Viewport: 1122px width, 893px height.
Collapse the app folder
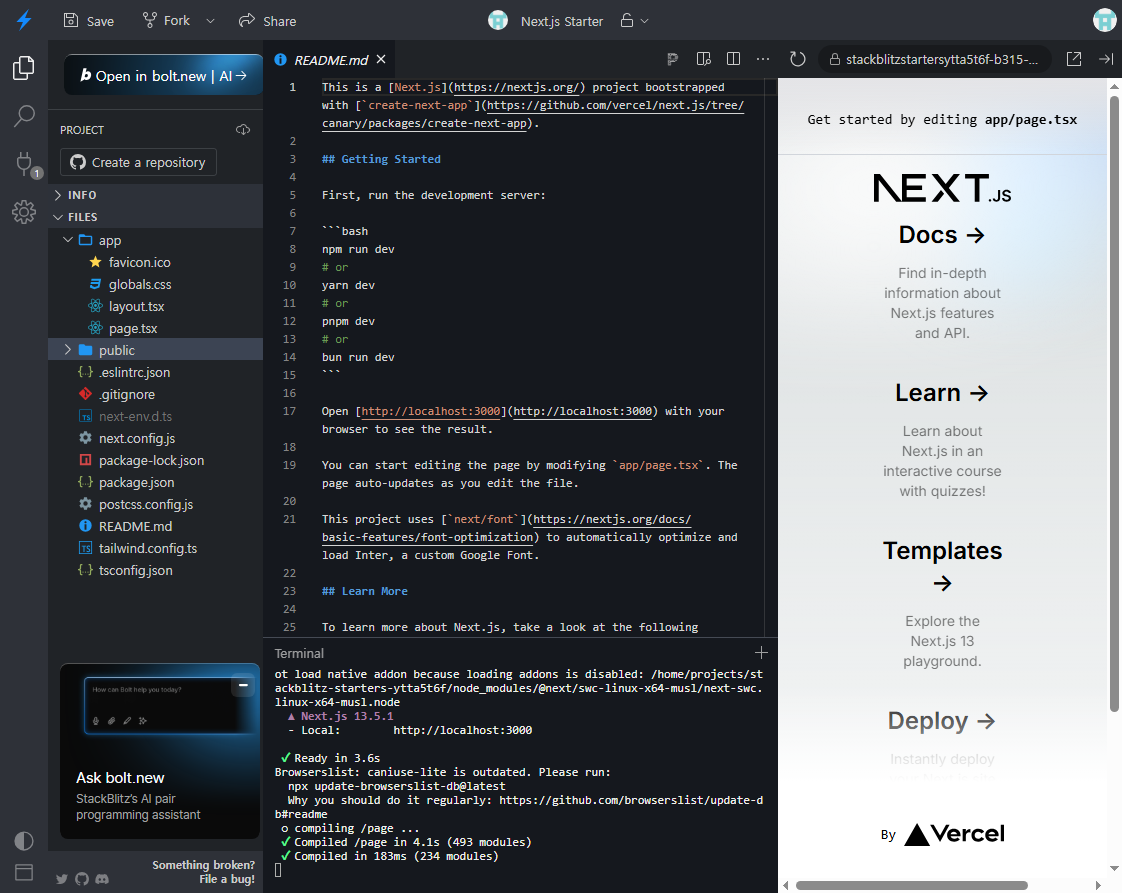155,240
